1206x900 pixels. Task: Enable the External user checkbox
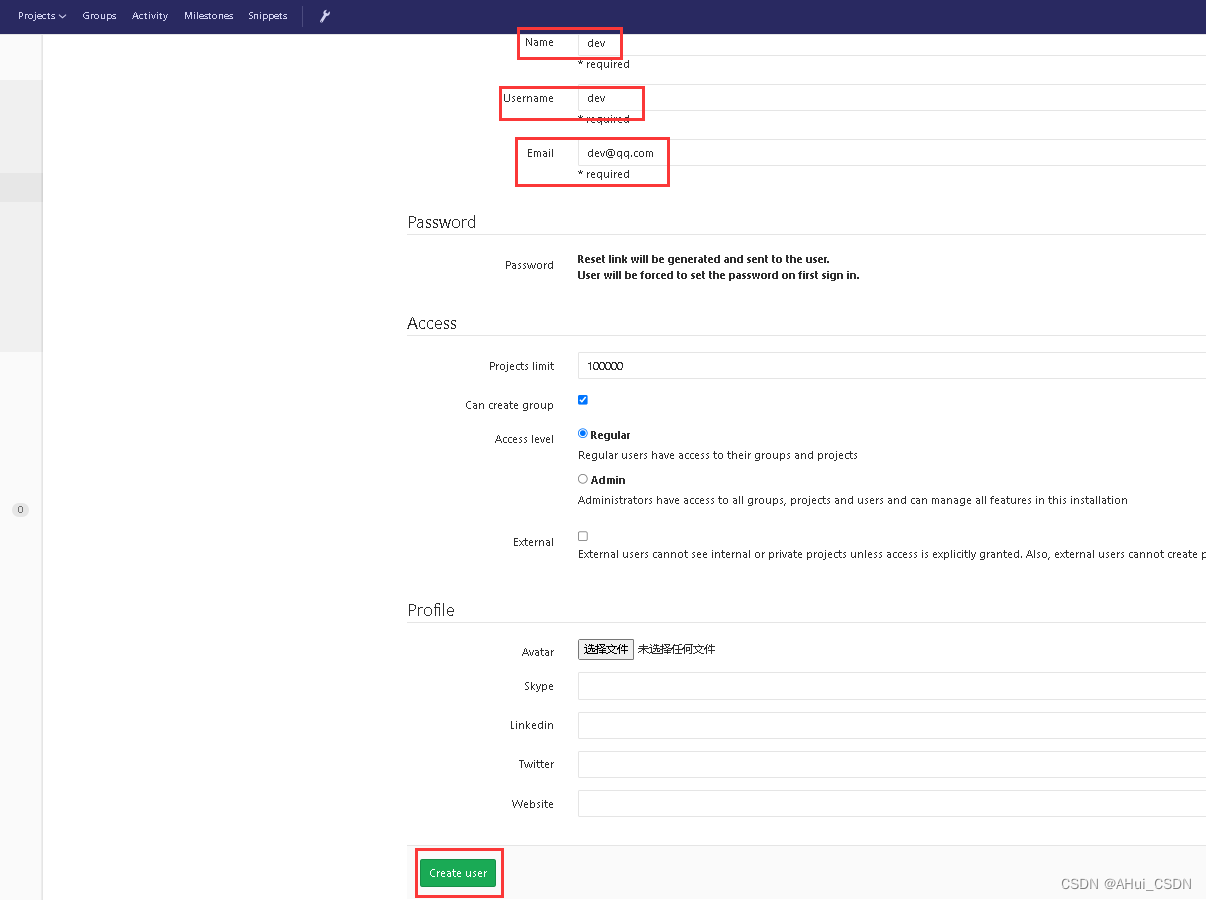583,536
